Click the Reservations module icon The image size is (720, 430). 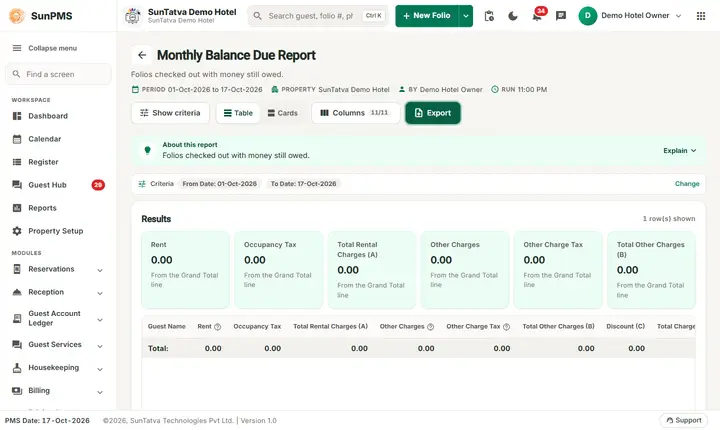(17, 269)
